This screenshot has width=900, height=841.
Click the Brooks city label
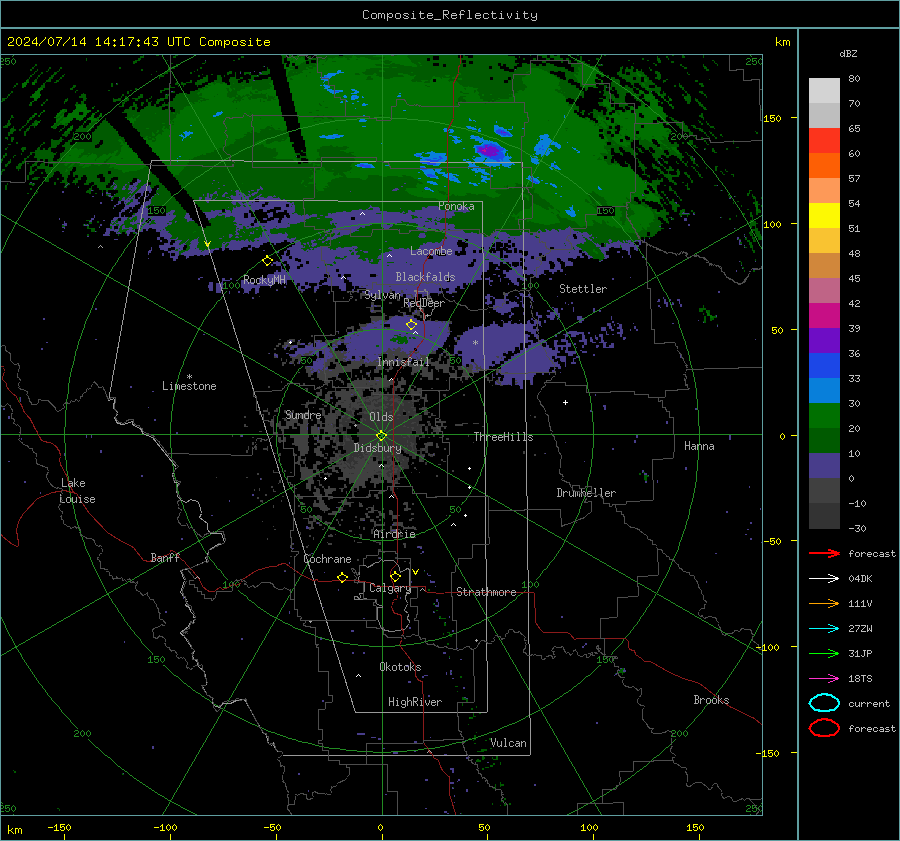click(711, 700)
